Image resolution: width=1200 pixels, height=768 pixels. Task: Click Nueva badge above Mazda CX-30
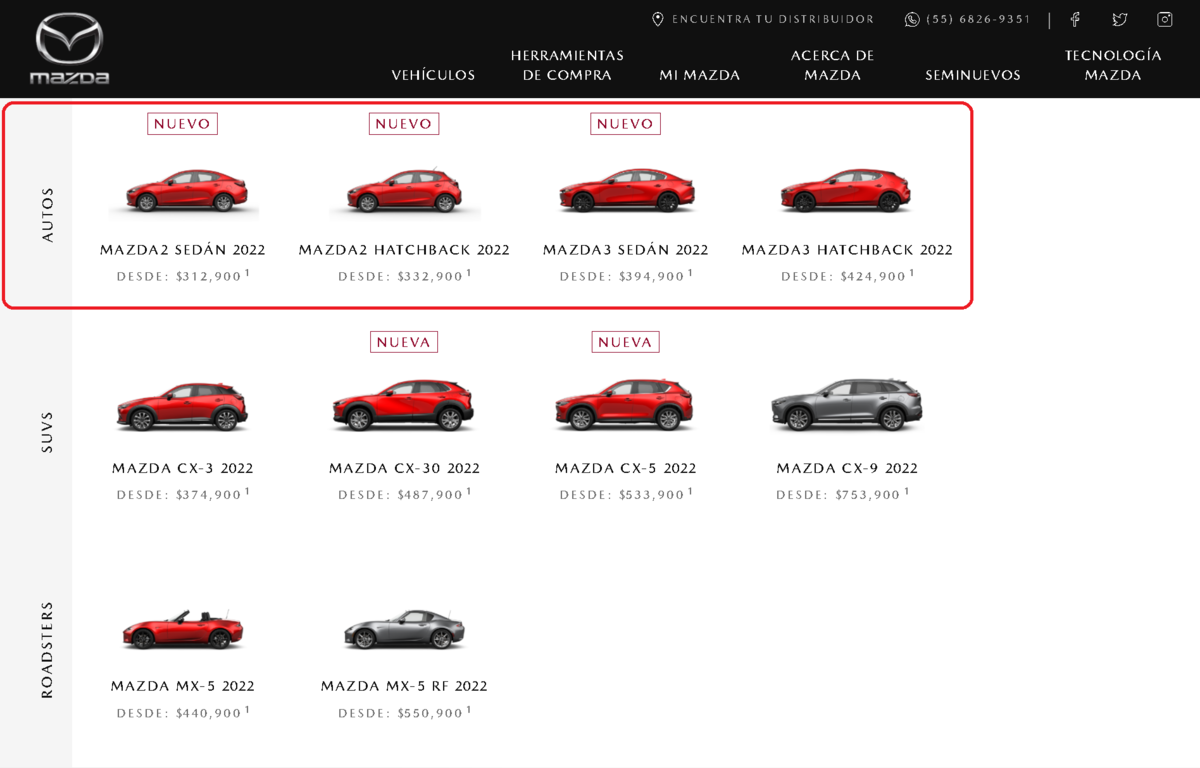click(404, 342)
